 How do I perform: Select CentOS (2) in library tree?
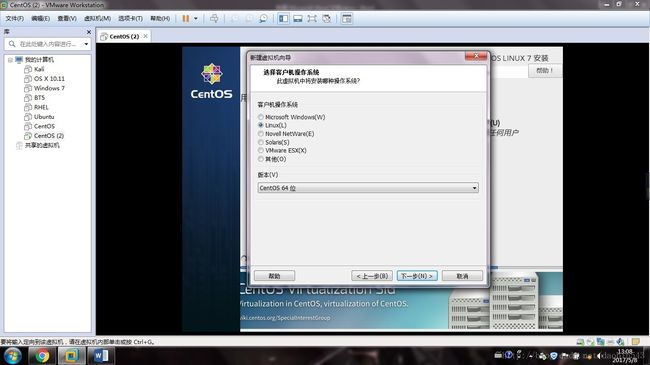[x=49, y=136]
